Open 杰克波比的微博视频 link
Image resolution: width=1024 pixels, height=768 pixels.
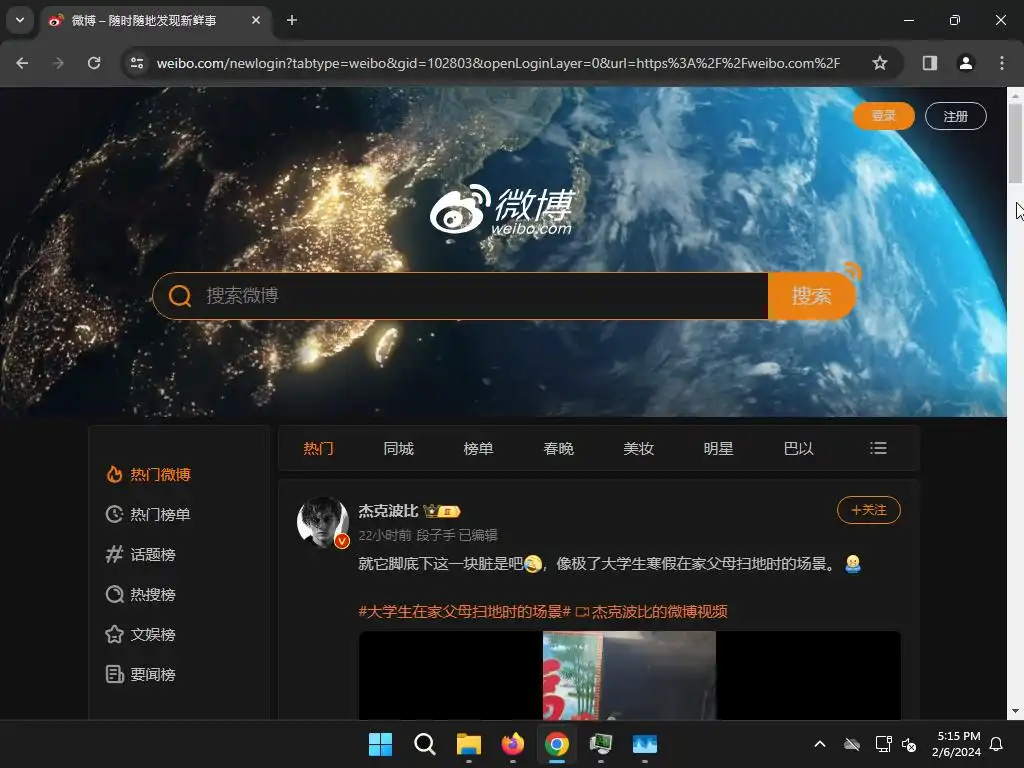[652, 611]
